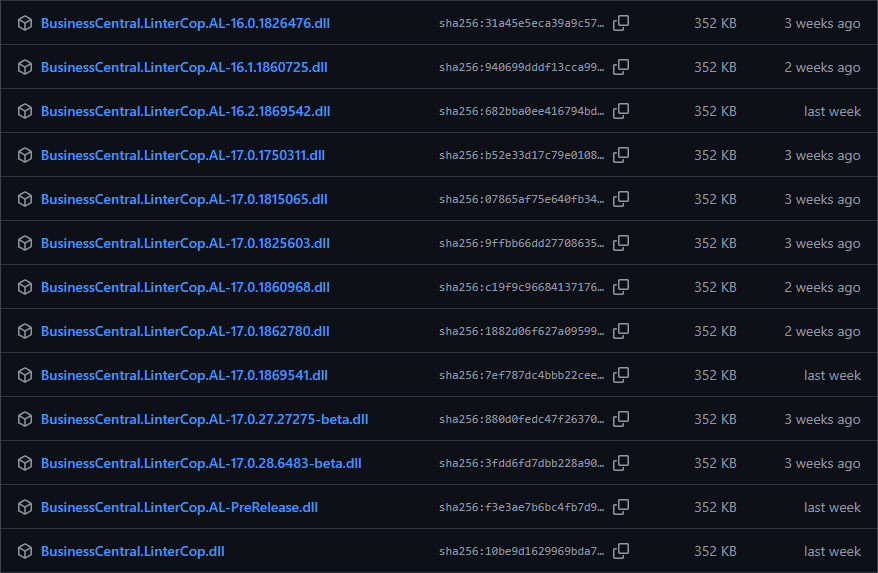Copy SHA256 hash for AL-16.2.1869542.dll
Viewport: 878px width, 573px height.
tap(621, 111)
